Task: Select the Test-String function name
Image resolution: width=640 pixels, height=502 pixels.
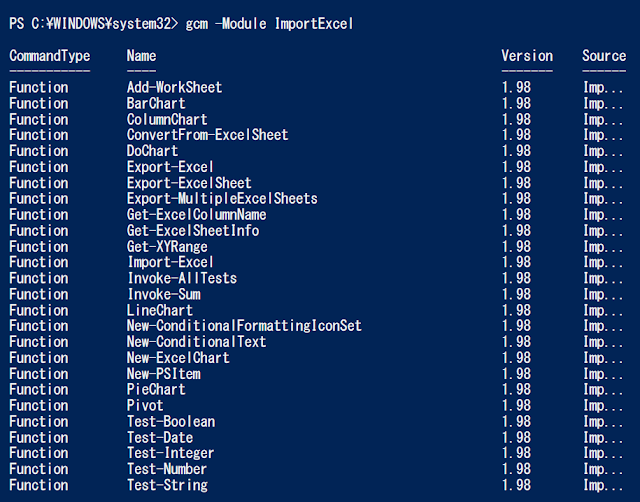Action: pyautogui.click(x=167, y=485)
